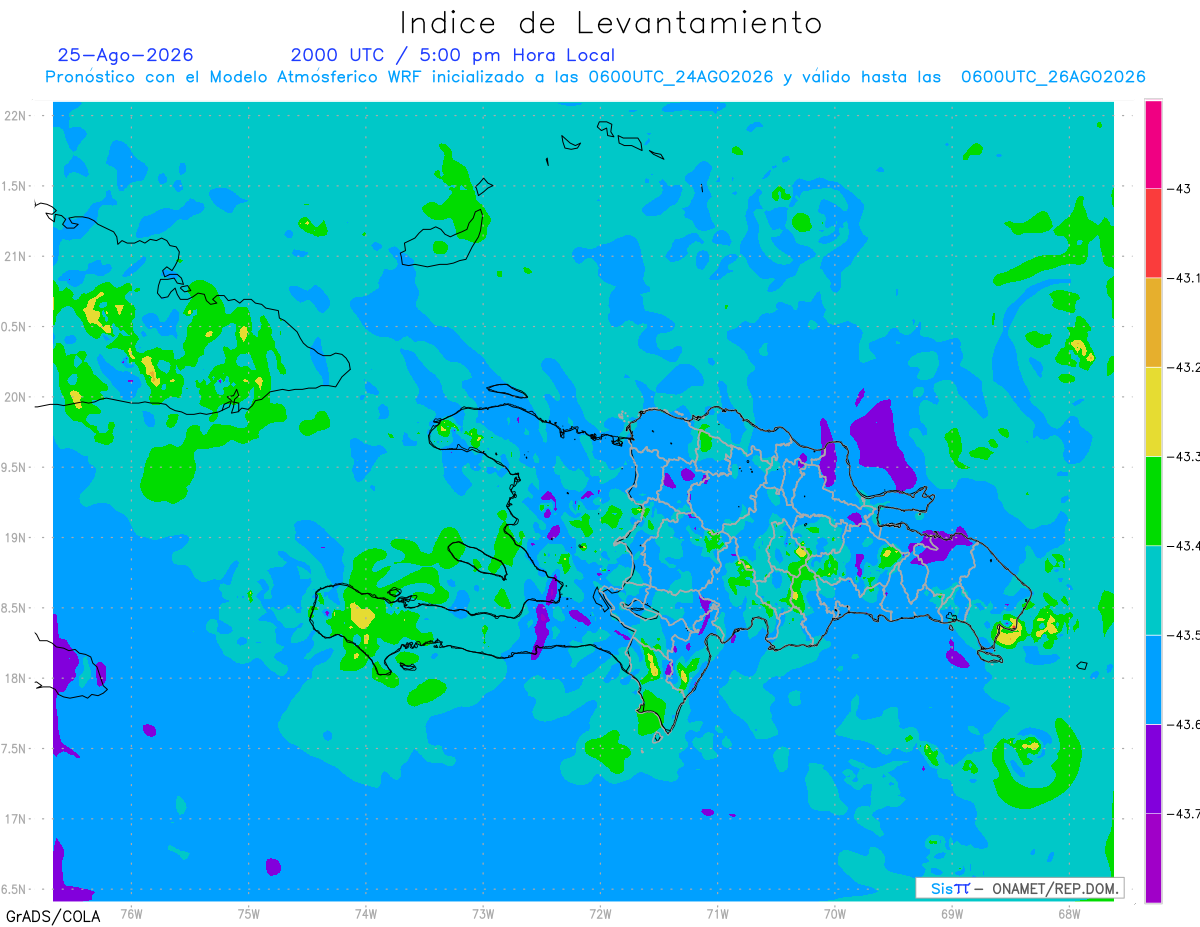Select the red color band in the legend
The height and width of the screenshot is (927, 1200).
(x=1153, y=233)
